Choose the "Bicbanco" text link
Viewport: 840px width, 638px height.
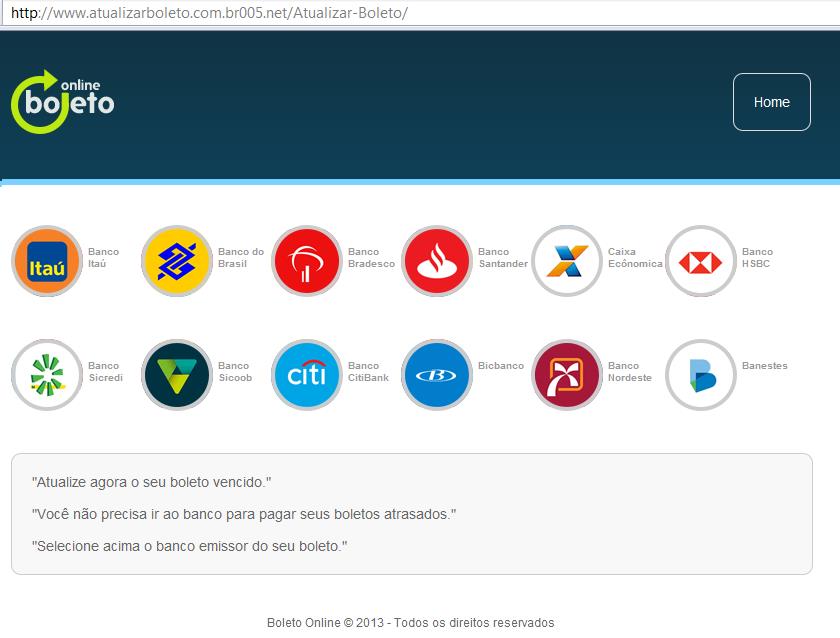click(501, 366)
